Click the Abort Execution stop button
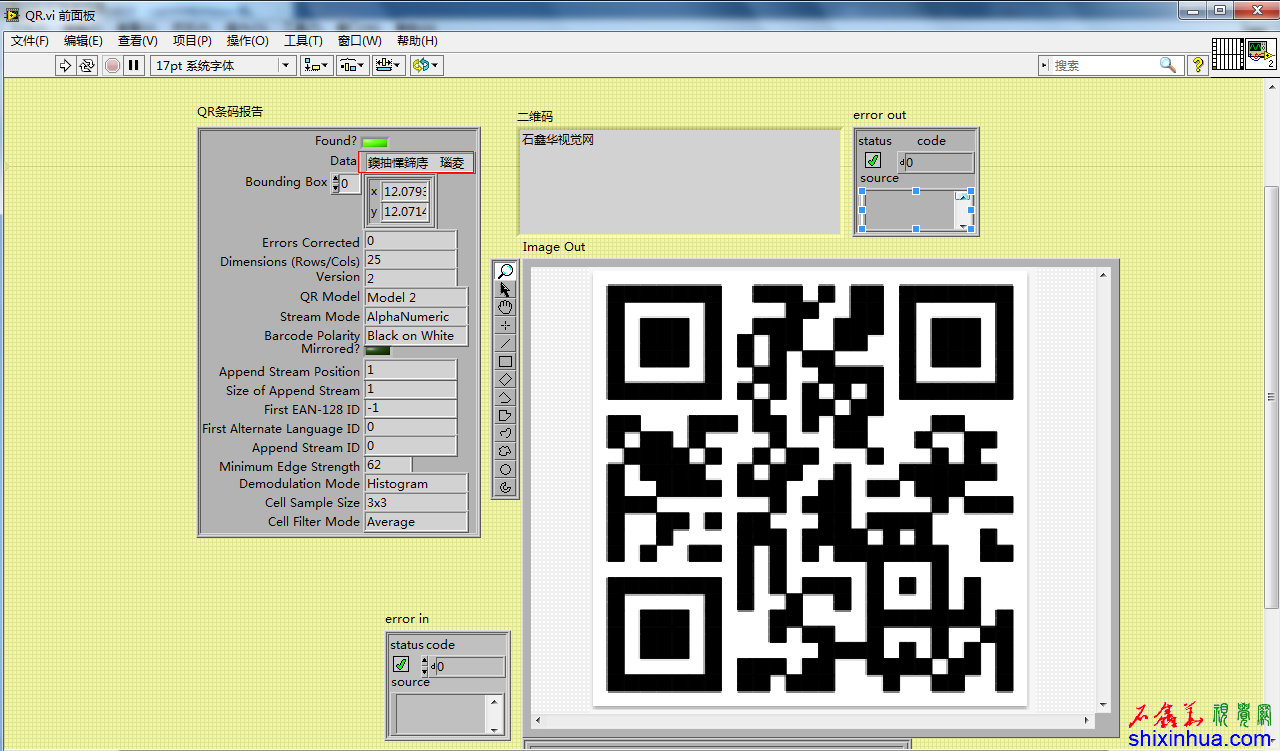Image resolution: width=1280 pixels, height=751 pixels. [x=112, y=65]
